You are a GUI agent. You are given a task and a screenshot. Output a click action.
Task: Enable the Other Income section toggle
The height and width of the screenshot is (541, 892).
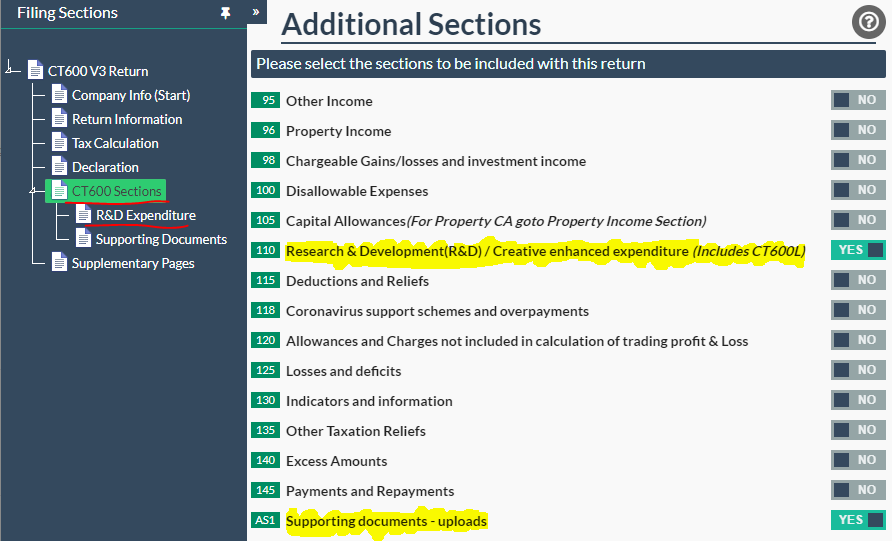tap(858, 100)
